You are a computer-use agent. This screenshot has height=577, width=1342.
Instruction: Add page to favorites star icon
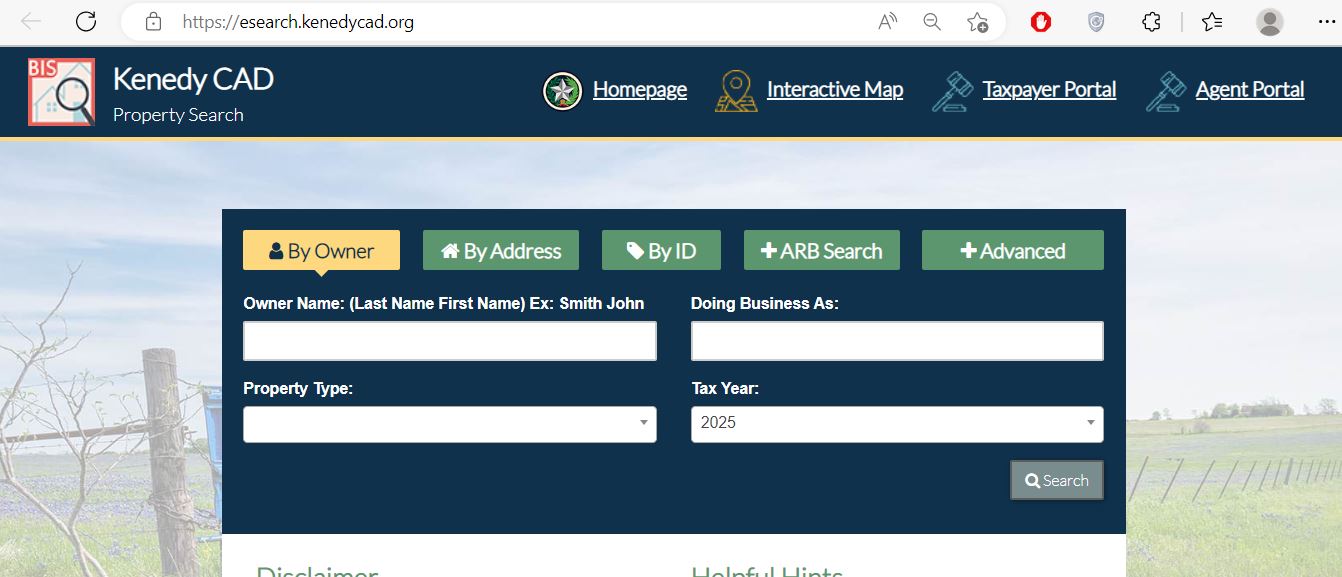pyautogui.click(x=977, y=22)
